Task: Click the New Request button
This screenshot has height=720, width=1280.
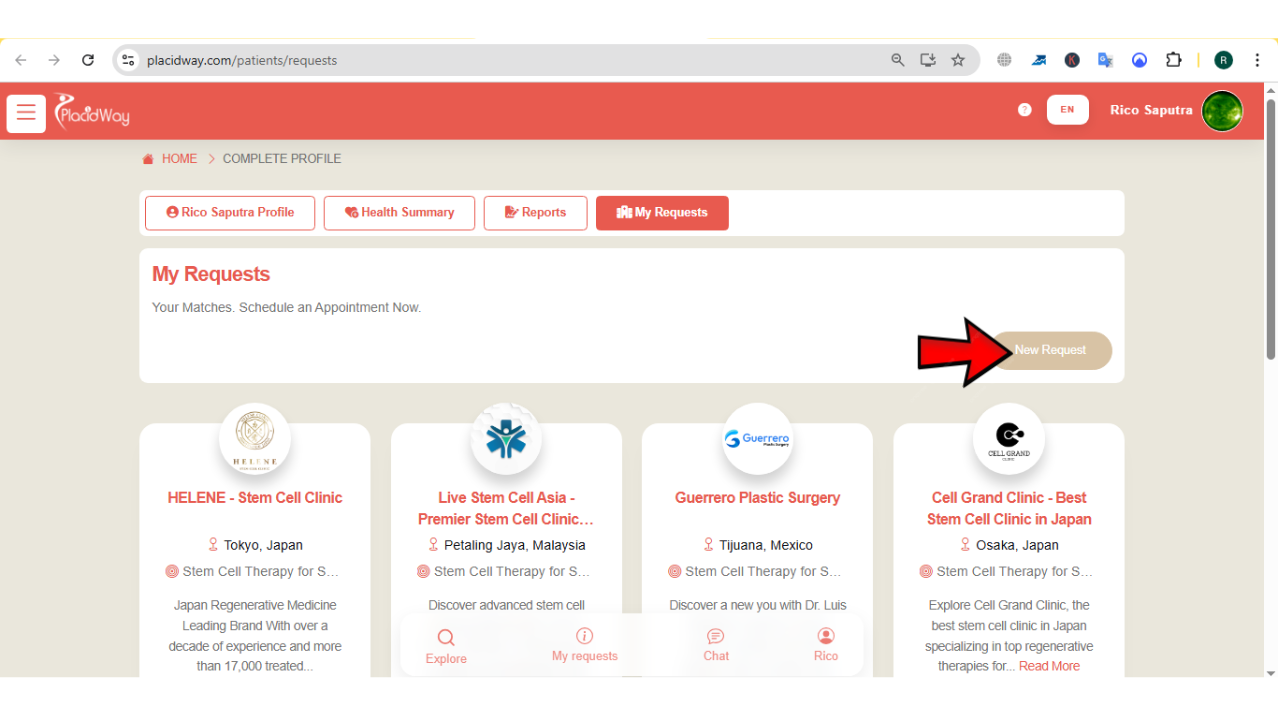Action: coord(1050,351)
